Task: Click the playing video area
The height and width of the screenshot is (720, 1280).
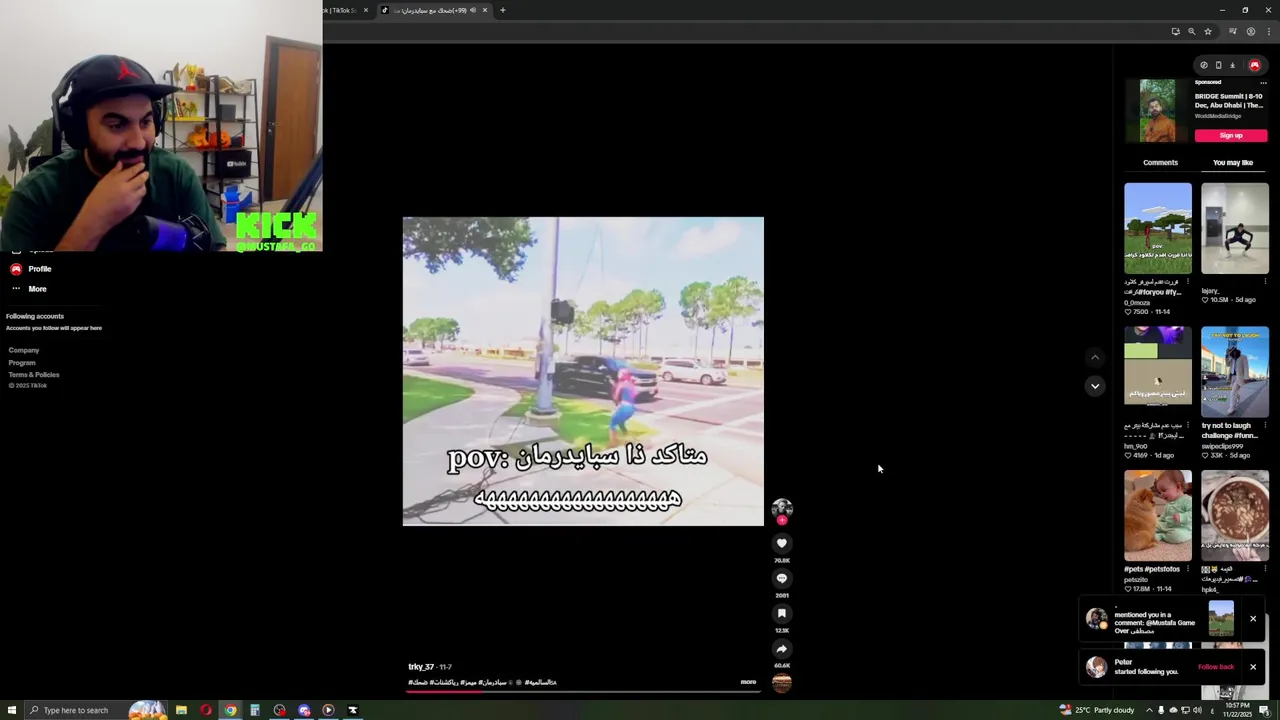Action: [x=583, y=371]
